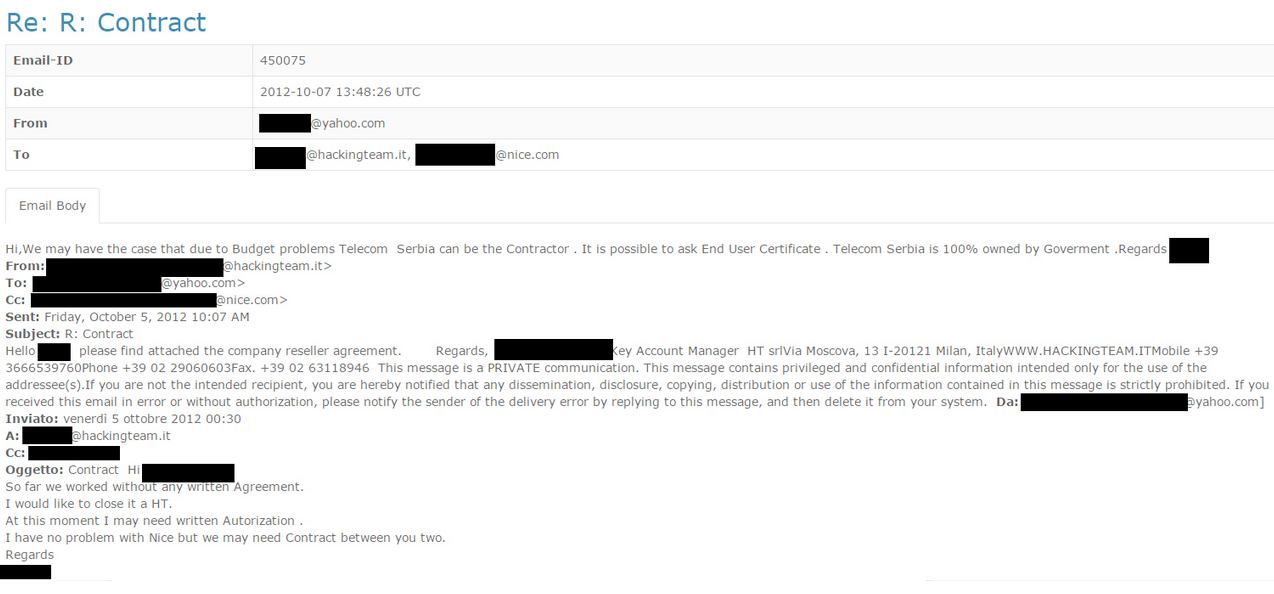Click the Date label cell
Viewport: 1274px width, 594px height.
(129, 92)
